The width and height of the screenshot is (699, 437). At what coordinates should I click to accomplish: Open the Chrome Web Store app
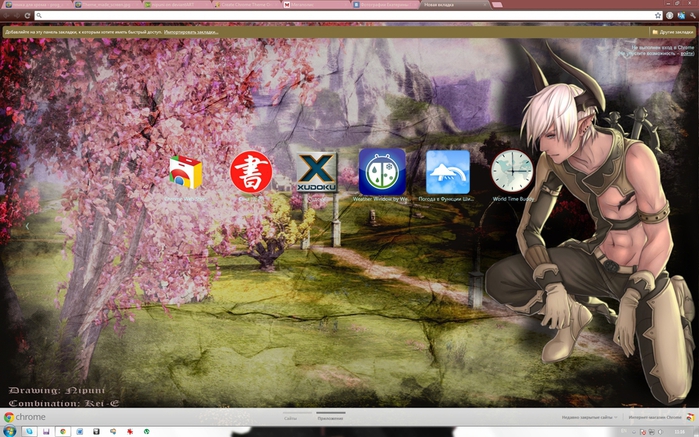185,172
